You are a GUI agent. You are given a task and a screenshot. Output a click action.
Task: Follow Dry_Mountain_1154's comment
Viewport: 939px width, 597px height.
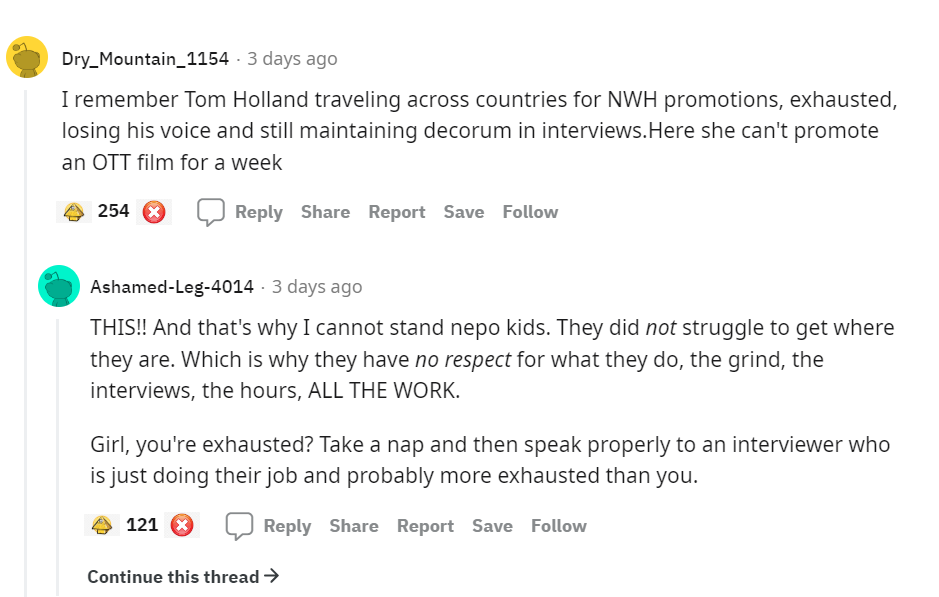click(x=530, y=212)
